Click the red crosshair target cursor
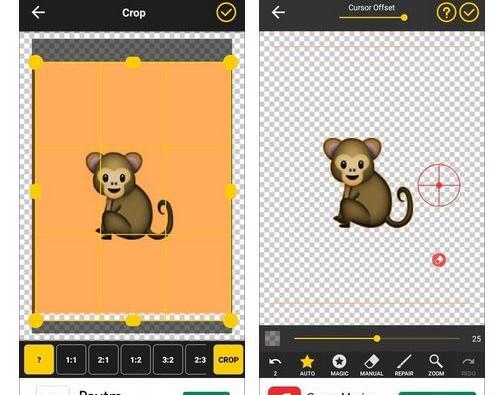503x395 pixels. (x=439, y=185)
